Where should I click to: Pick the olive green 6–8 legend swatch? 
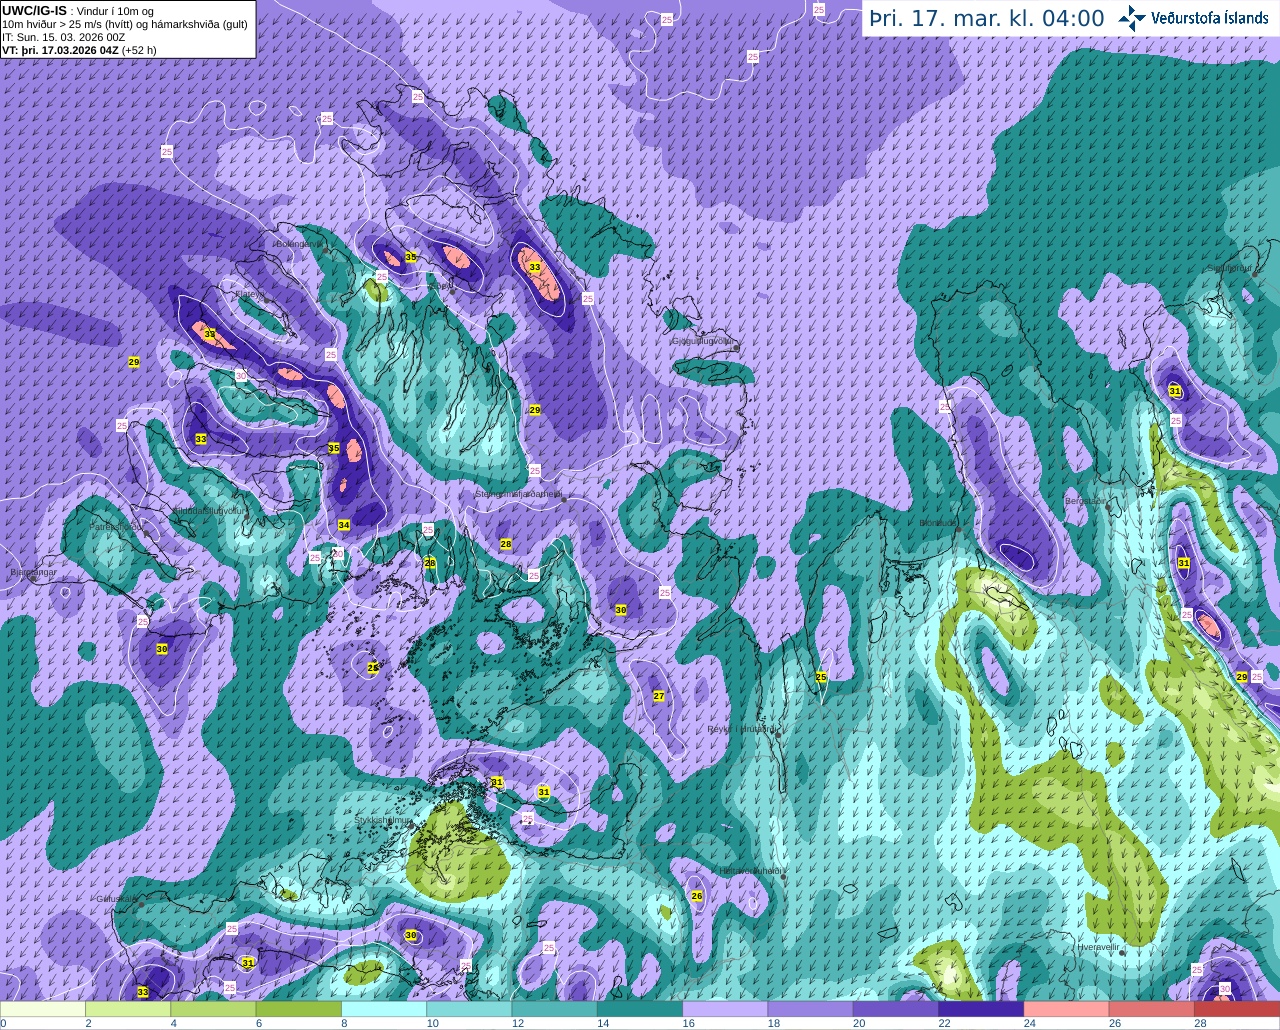click(299, 1009)
